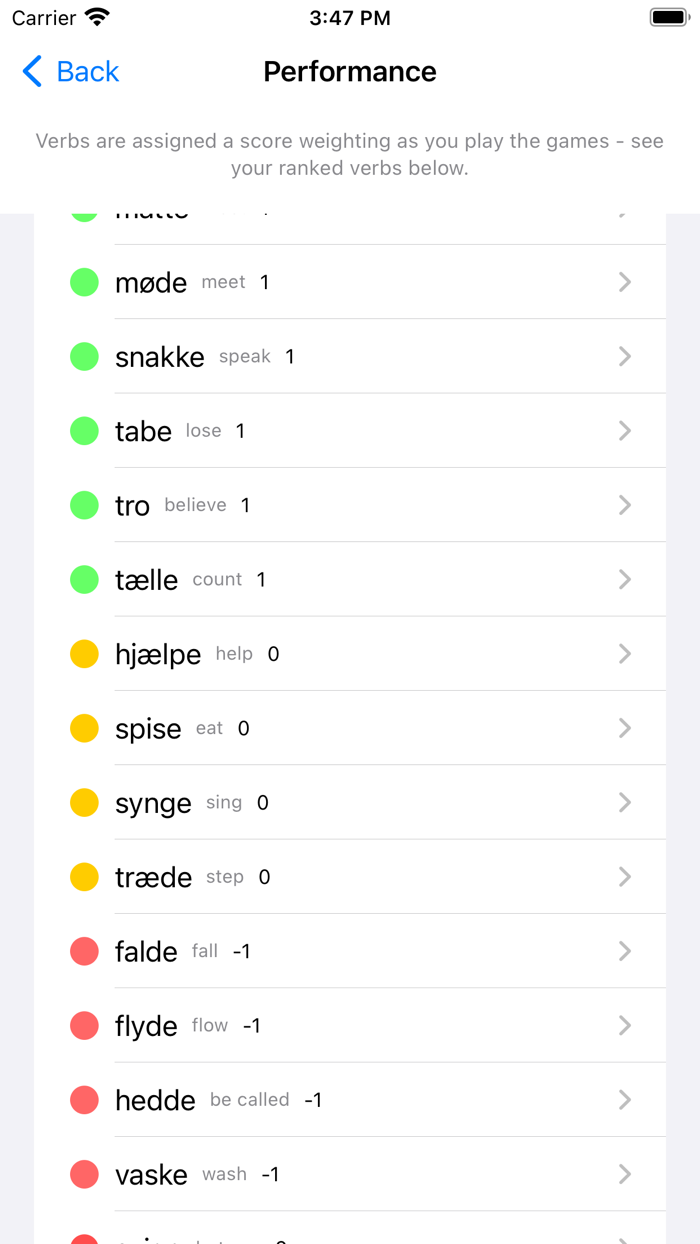Open vaske details using the chevron
The image size is (700, 1244).
(624, 1174)
